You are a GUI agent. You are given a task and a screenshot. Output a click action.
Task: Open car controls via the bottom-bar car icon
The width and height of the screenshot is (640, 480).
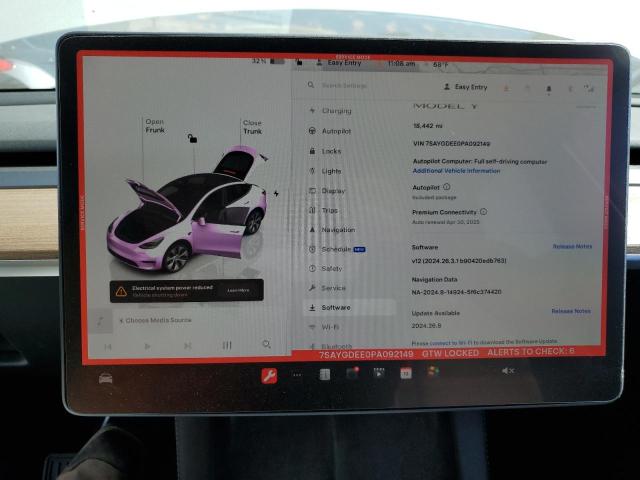click(106, 378)
